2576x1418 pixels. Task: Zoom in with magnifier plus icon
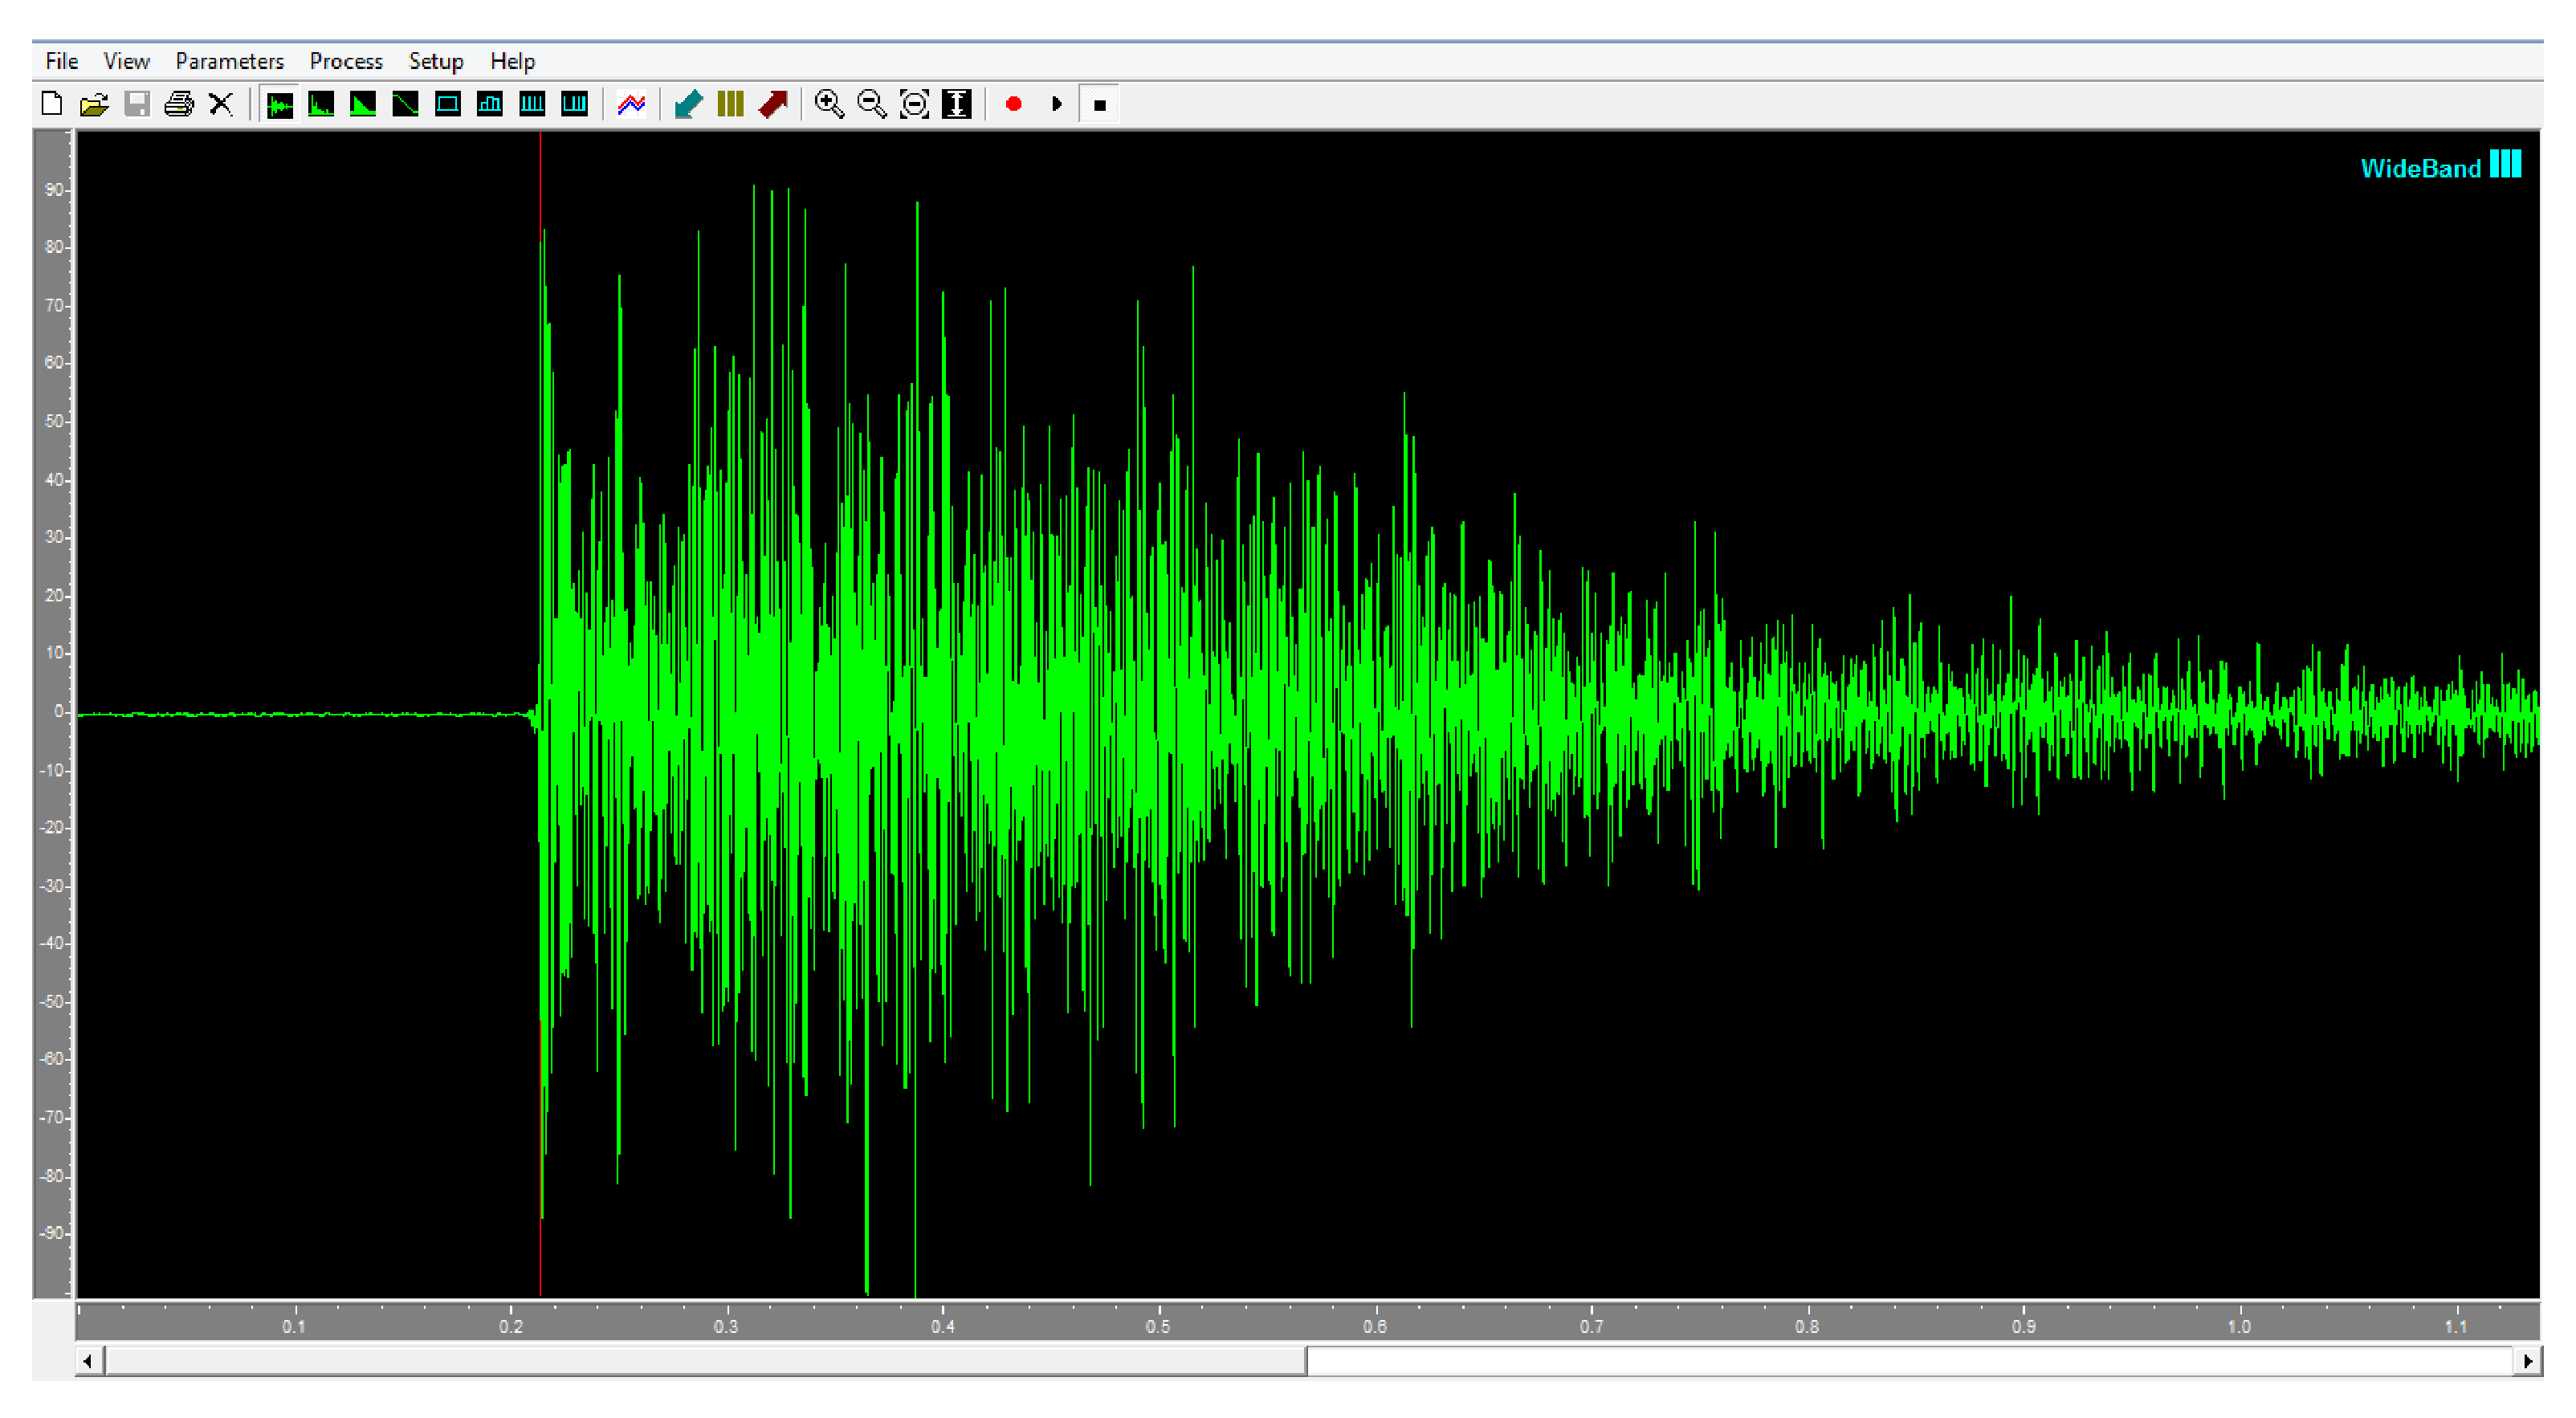(x=829, y=104)
